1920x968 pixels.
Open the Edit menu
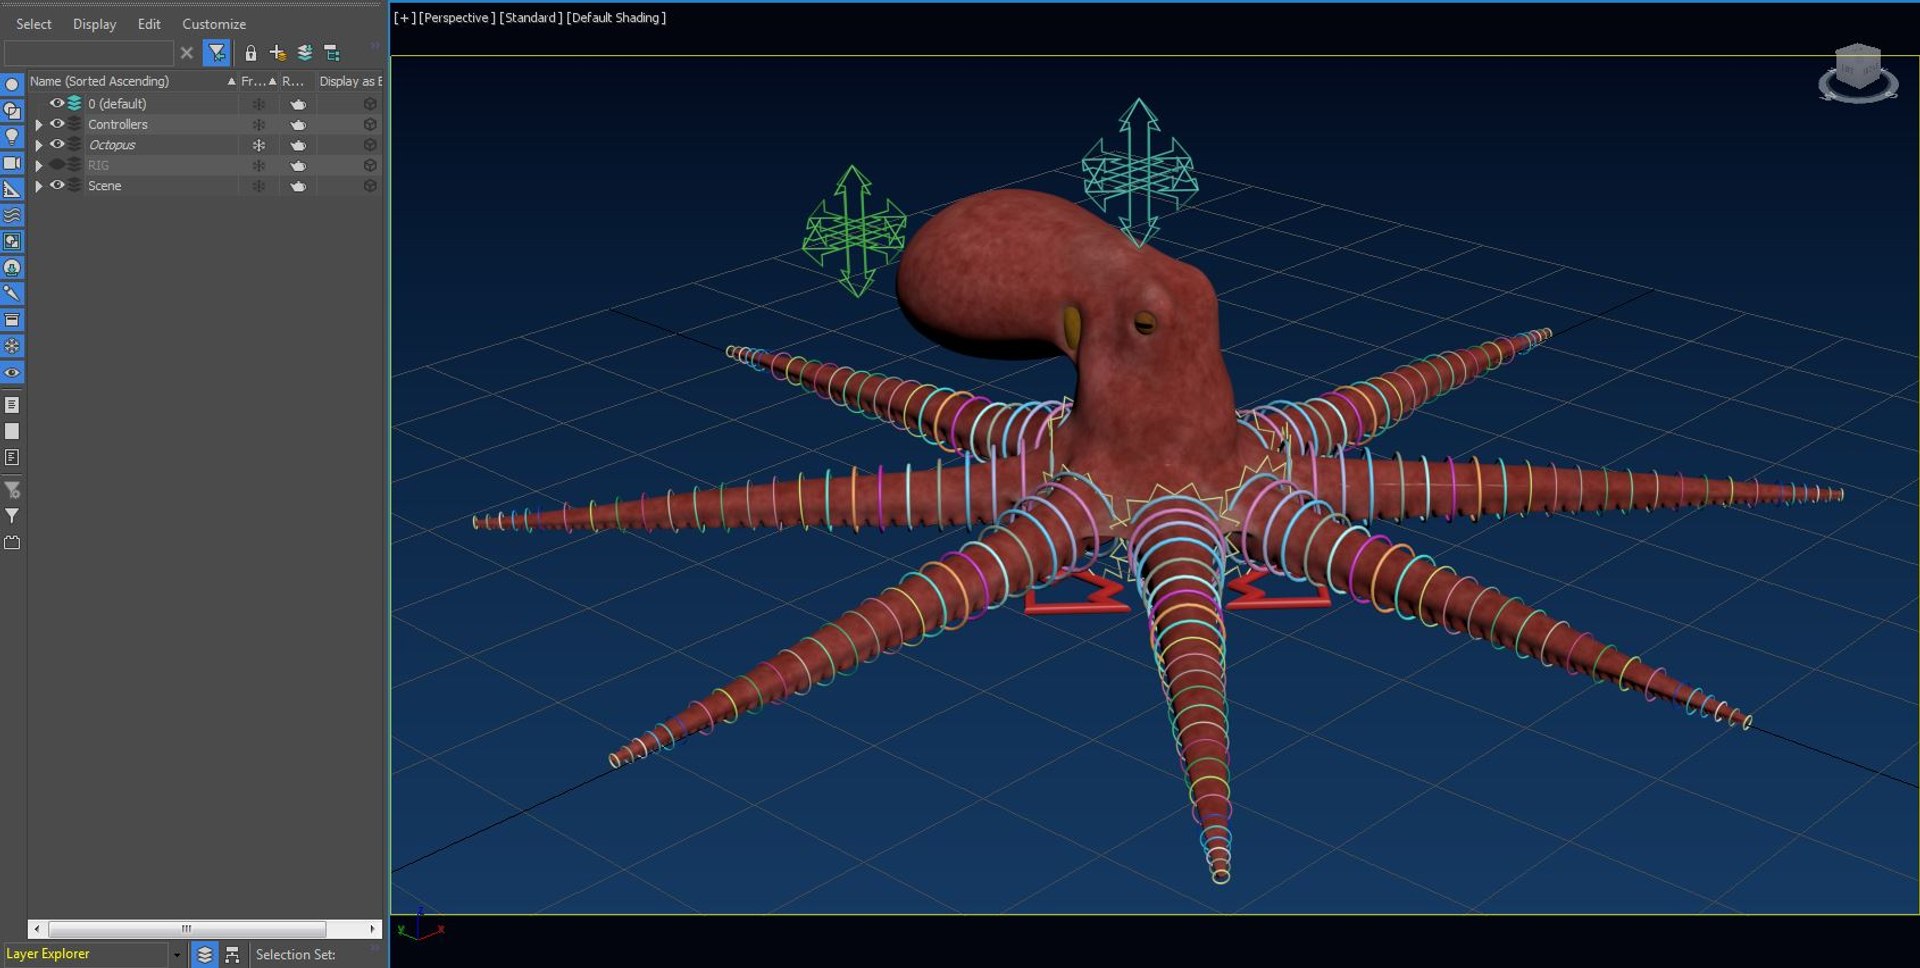pos(149,24)
